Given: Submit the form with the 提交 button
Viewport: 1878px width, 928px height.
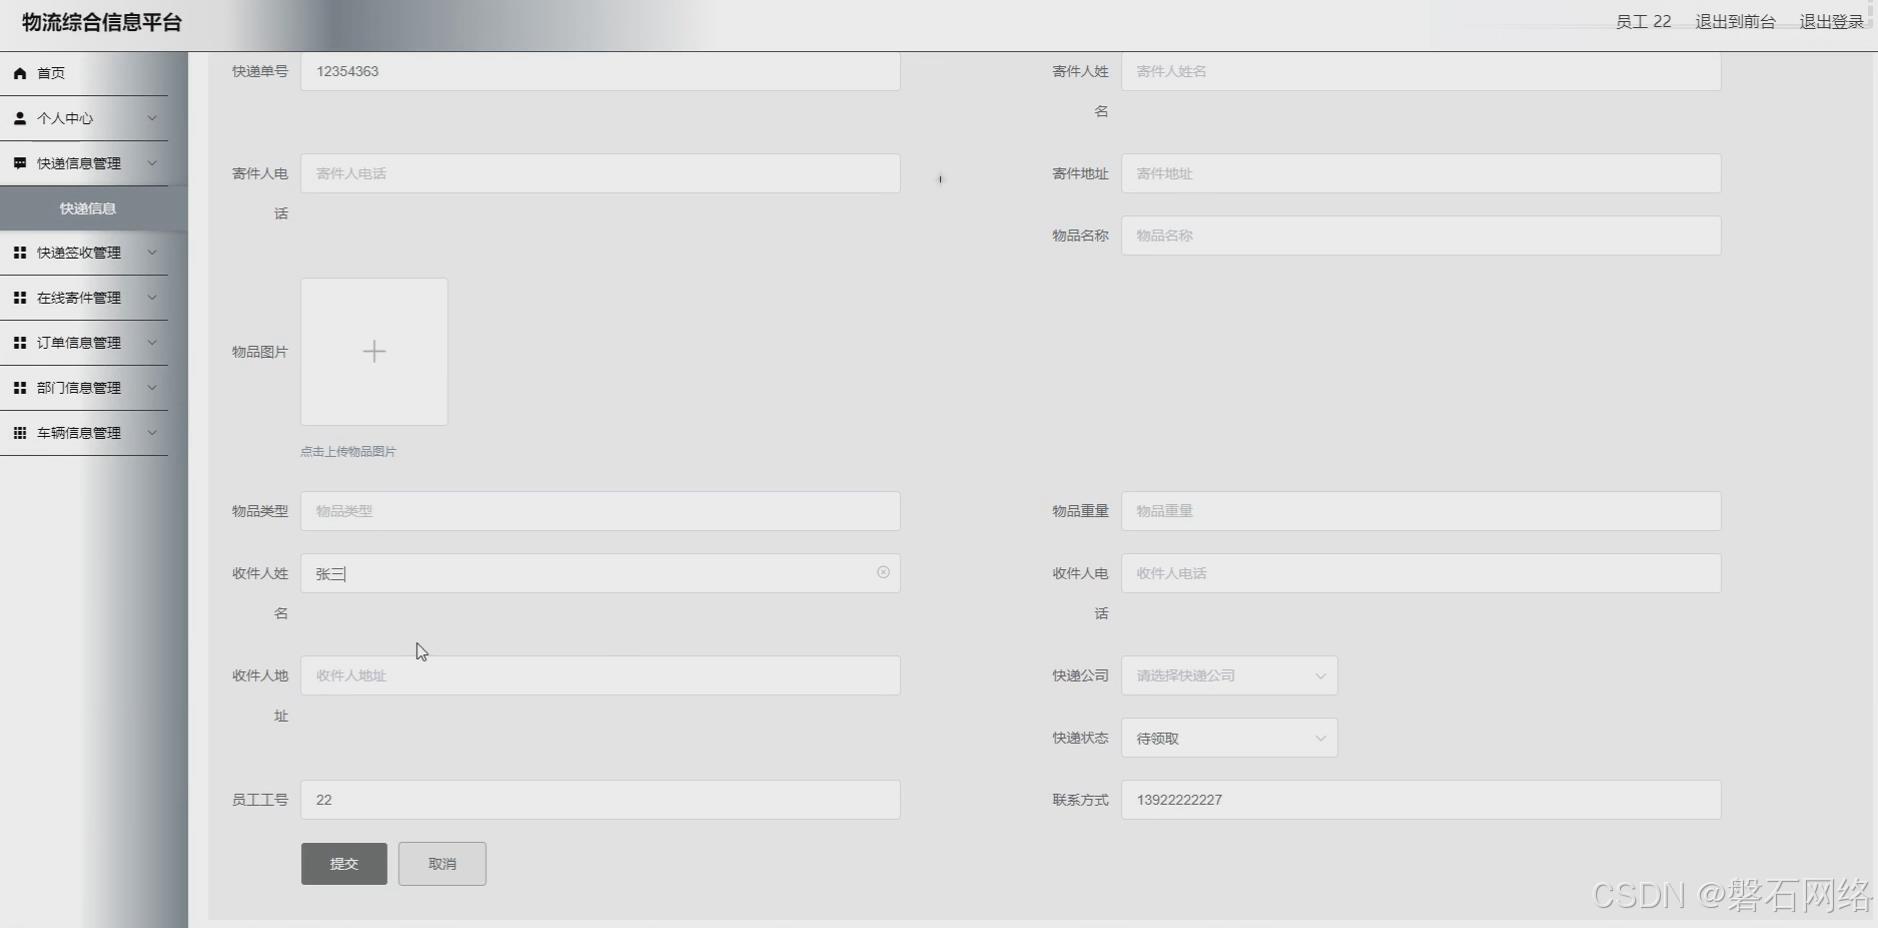Looking at the screenshot, I should [342, 863].
